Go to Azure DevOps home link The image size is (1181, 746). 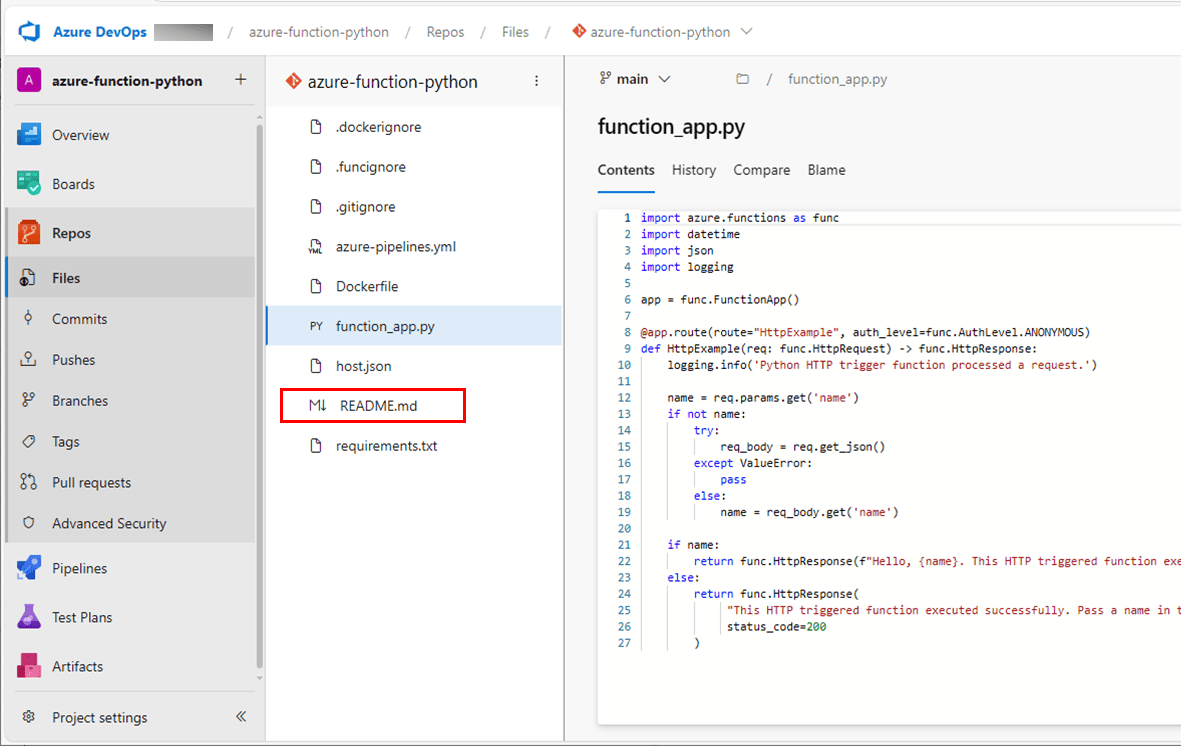tap(99, 32)
